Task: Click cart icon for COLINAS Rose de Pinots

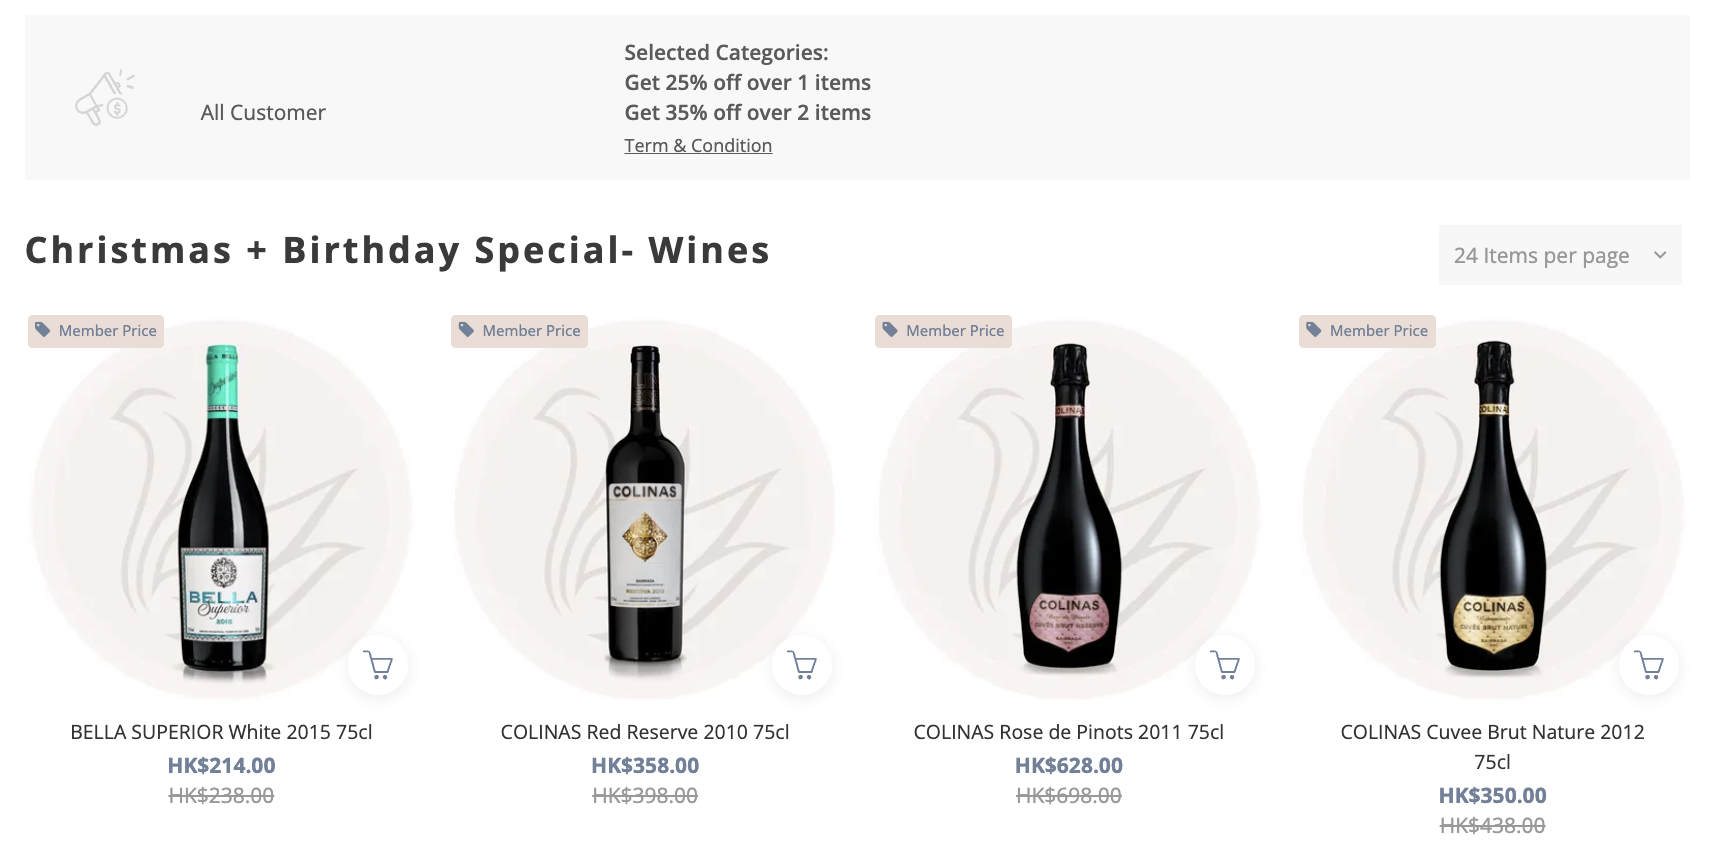Action: click(x=1225, y=665)
